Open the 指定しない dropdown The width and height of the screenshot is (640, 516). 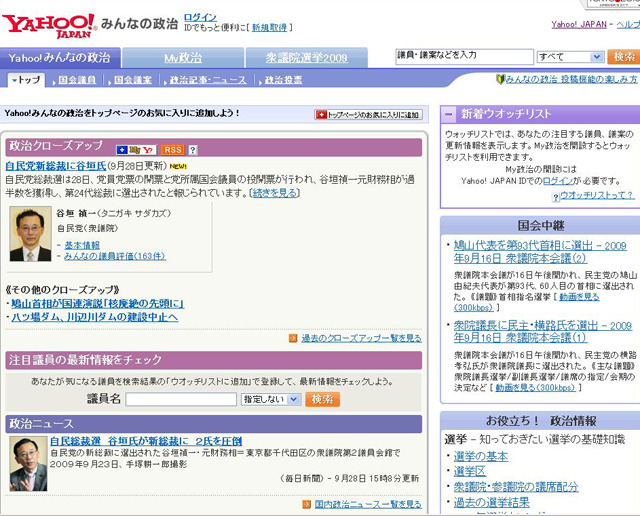[271, 399]
